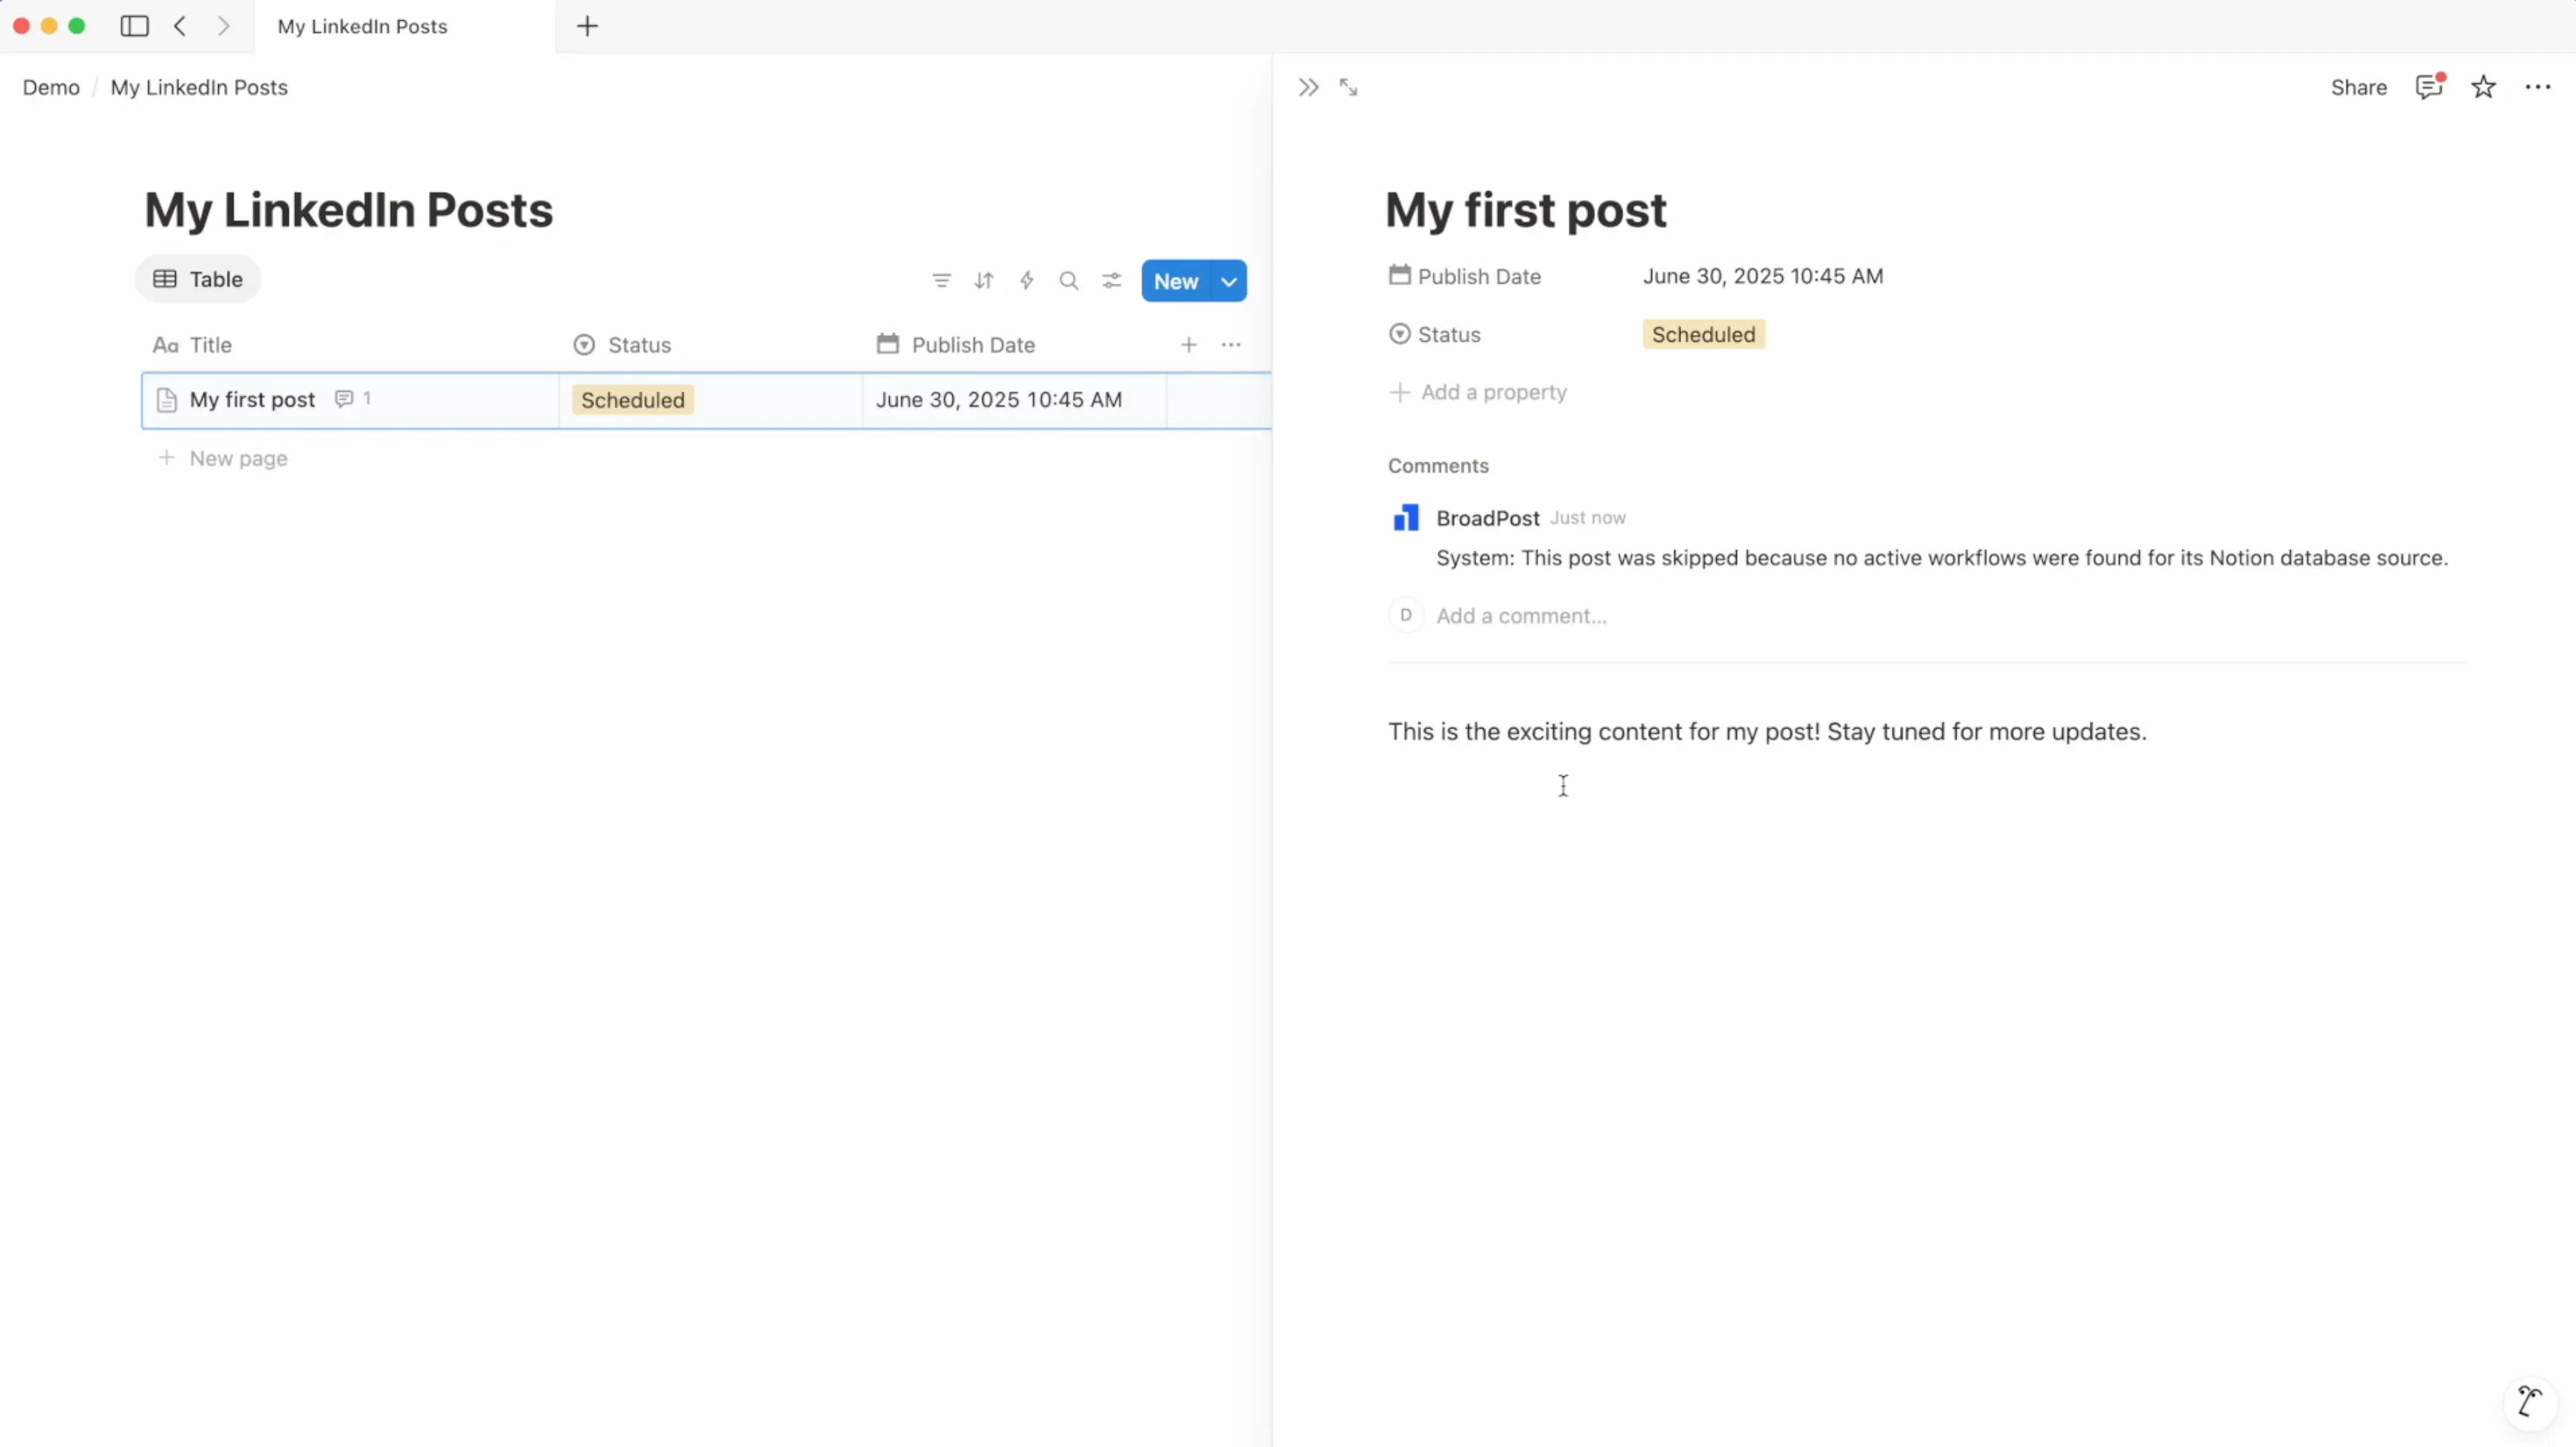Open the sort options for the table

click(983, 281)
